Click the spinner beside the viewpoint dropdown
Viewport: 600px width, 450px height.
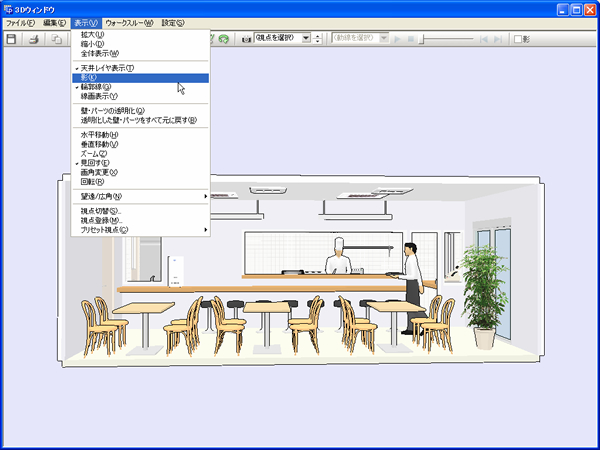click(317, 39)
